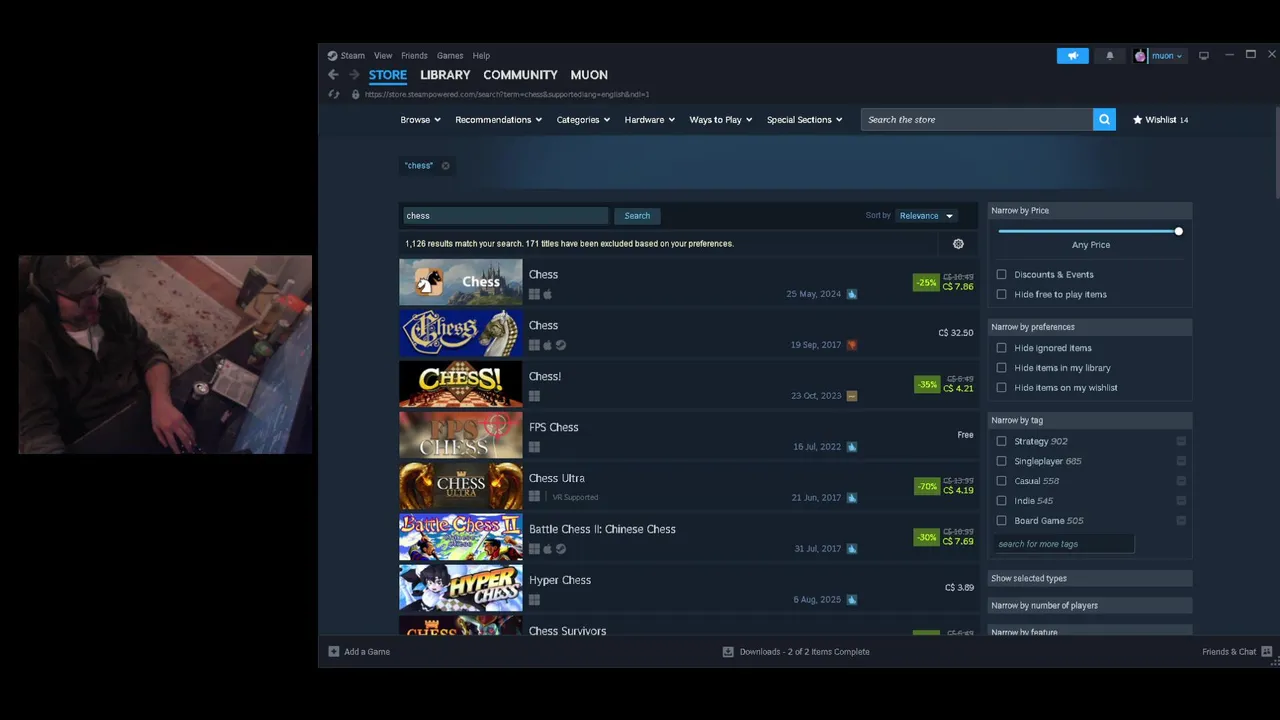Exclude the Board Game tag with minus icon
Viewport: 1280px width, 720px height.
coord(1181,521)
